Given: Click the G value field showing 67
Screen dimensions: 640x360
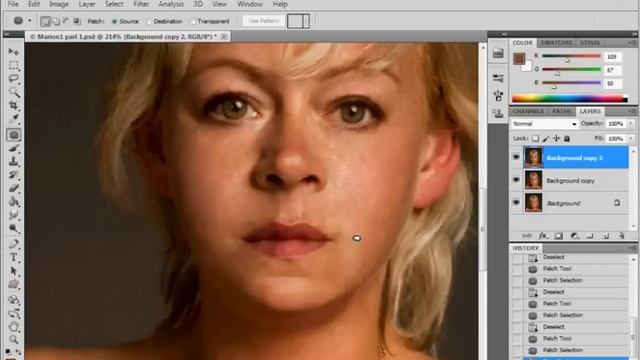Looking at the screenshot, I should [x=612, y=70].
